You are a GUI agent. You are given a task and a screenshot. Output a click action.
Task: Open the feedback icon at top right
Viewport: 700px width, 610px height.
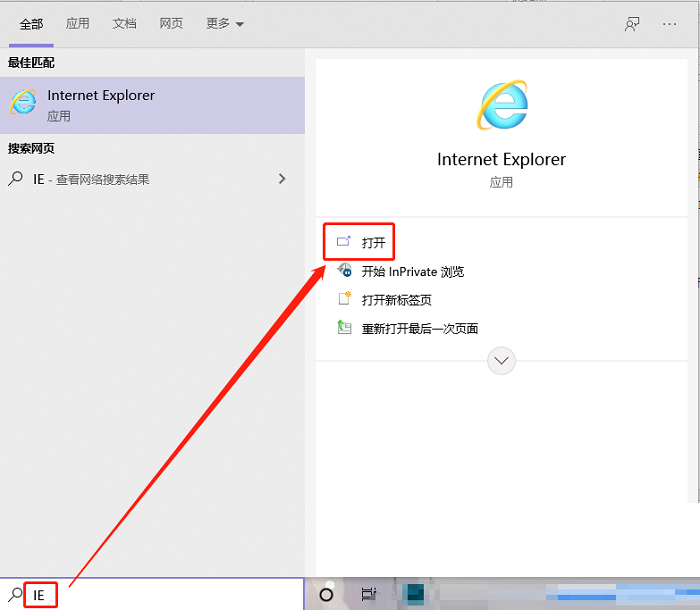[632, 24]
